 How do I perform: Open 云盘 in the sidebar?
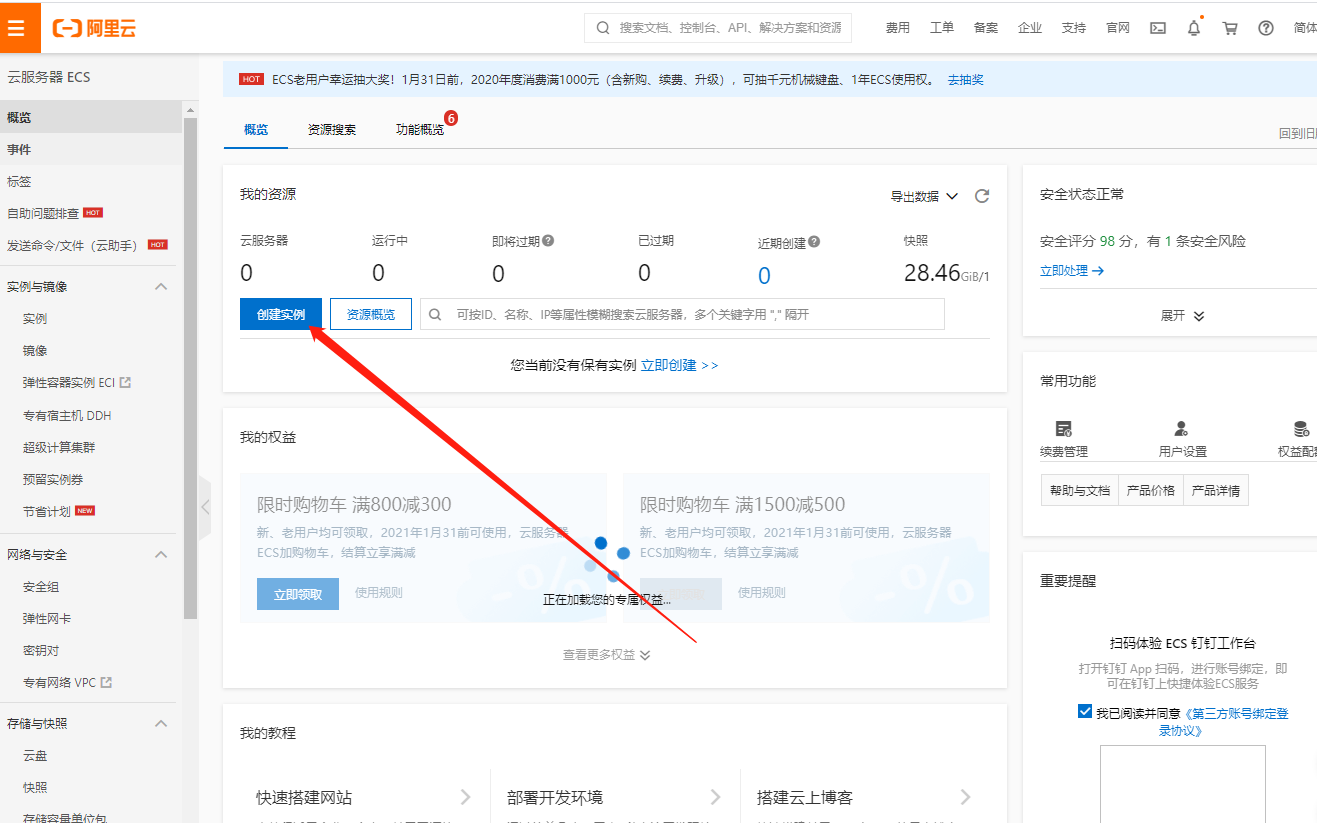pyautogui.click(x=35, y=755)
